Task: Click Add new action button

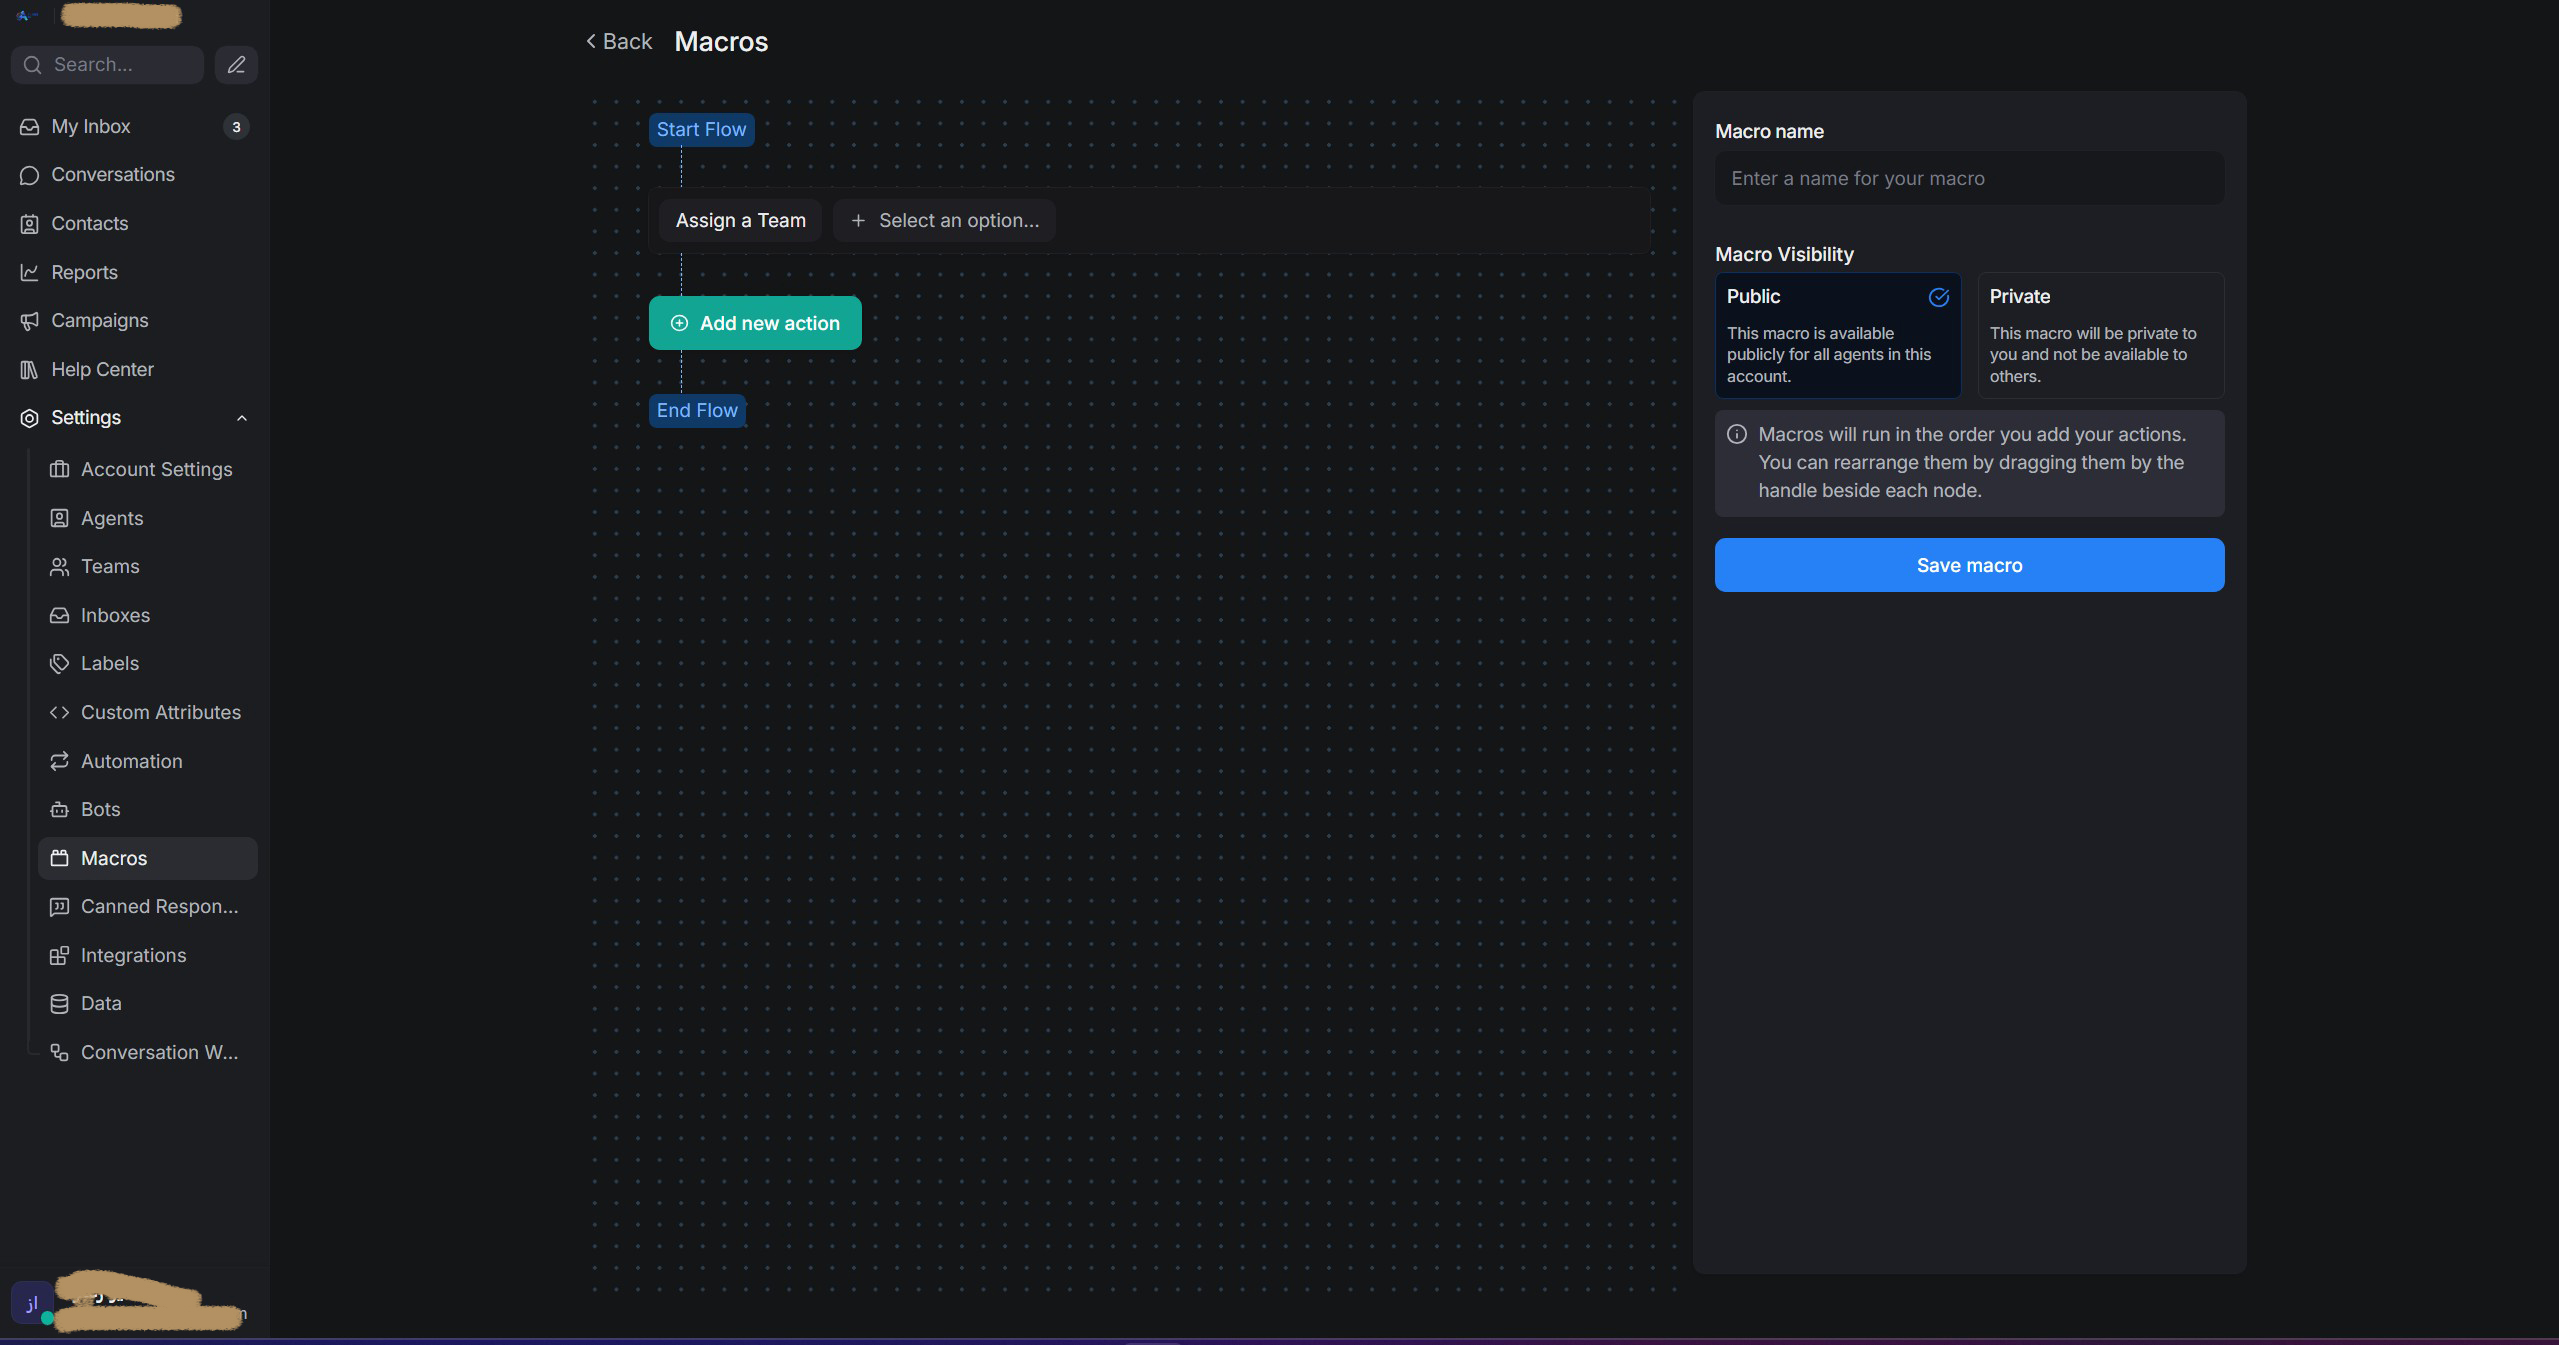Action: coord(755,323)
